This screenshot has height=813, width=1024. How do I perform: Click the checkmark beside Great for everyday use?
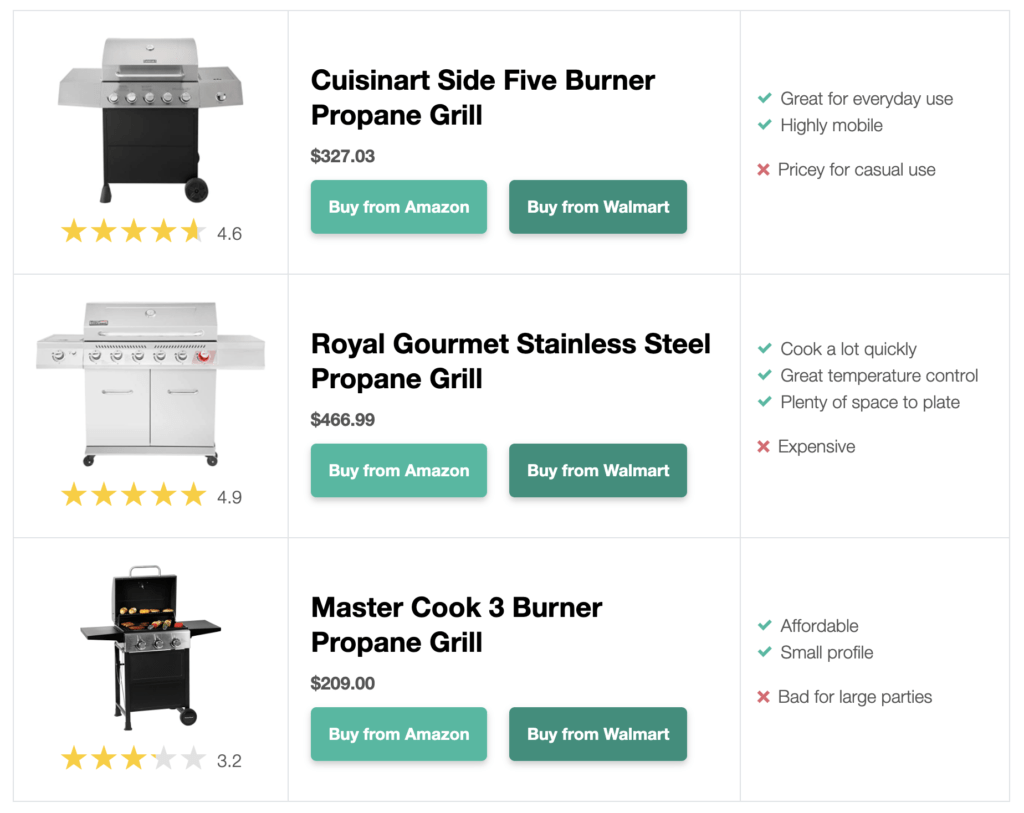coord(765,98)
